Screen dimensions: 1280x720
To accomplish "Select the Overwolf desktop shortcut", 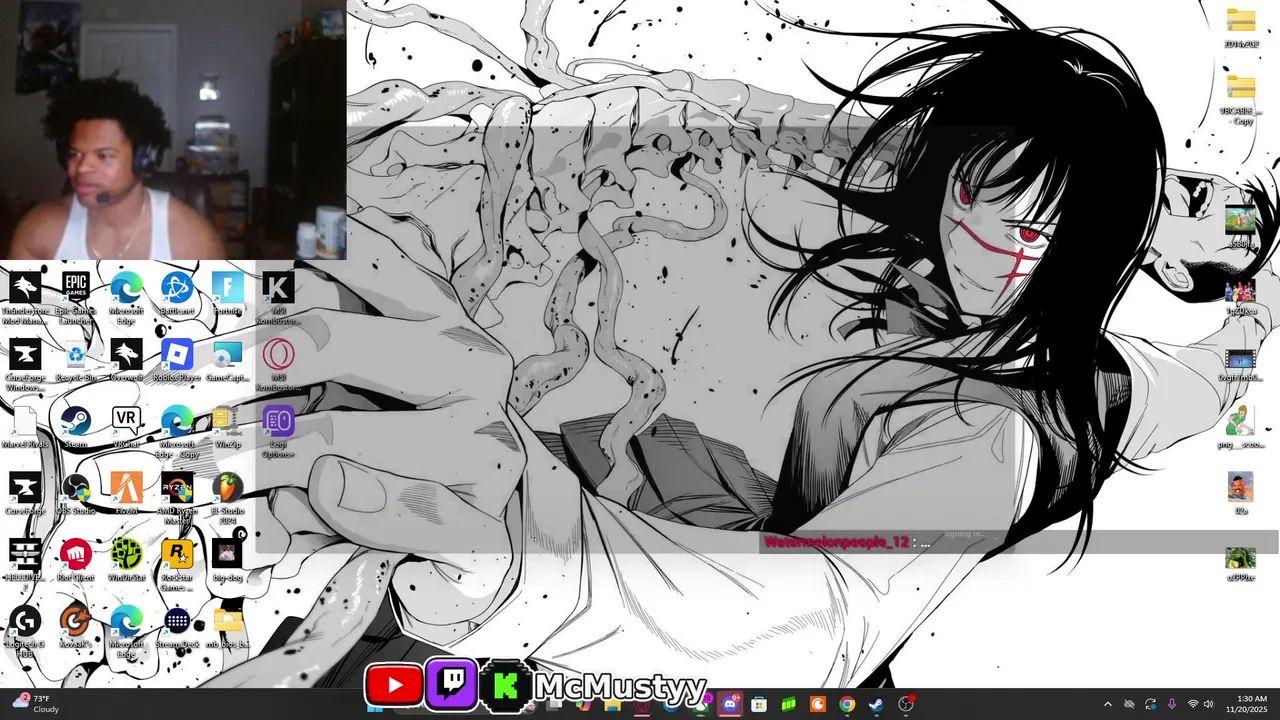I will click(127, 361).
